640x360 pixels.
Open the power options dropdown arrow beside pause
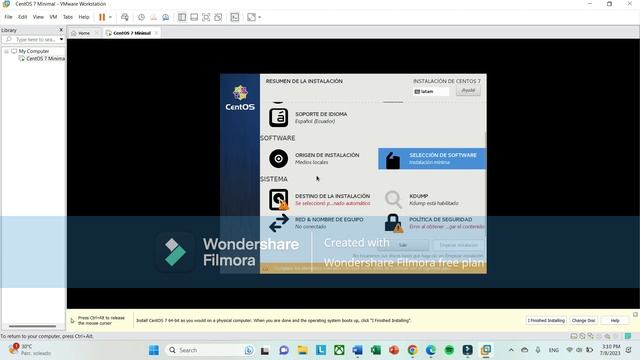(110, 17)
